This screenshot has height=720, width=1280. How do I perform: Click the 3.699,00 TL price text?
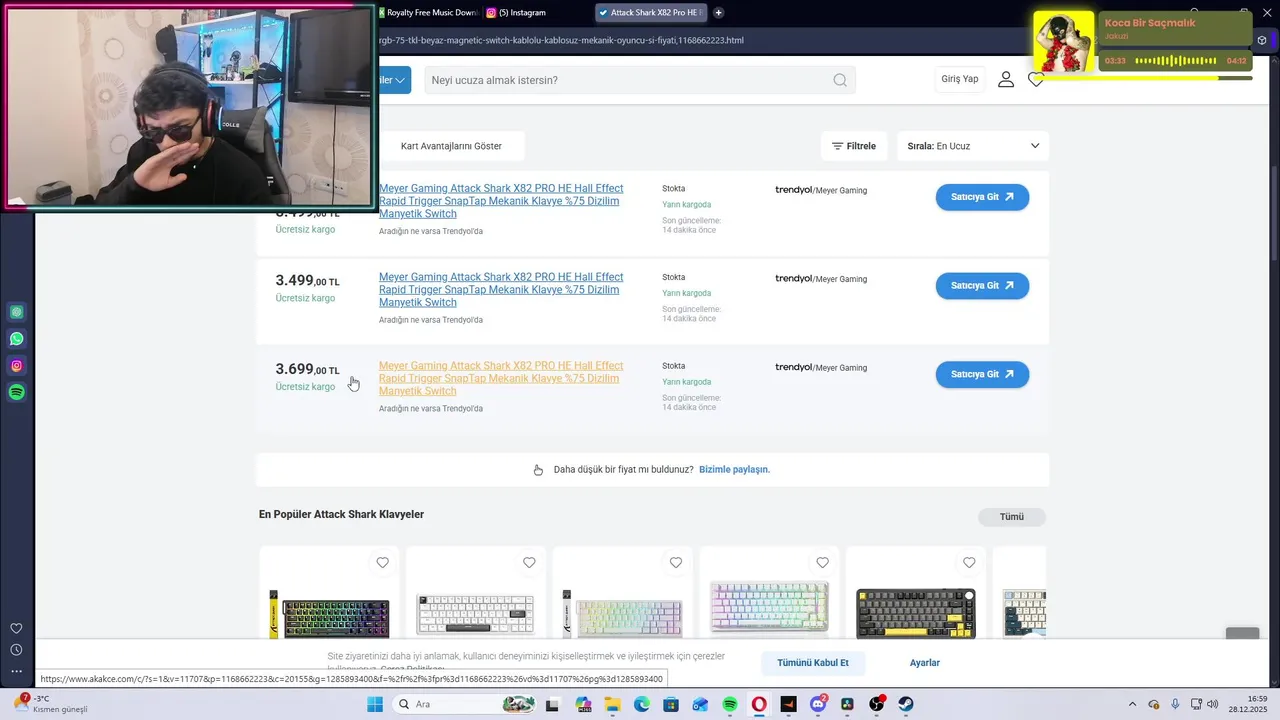point(308,369)
